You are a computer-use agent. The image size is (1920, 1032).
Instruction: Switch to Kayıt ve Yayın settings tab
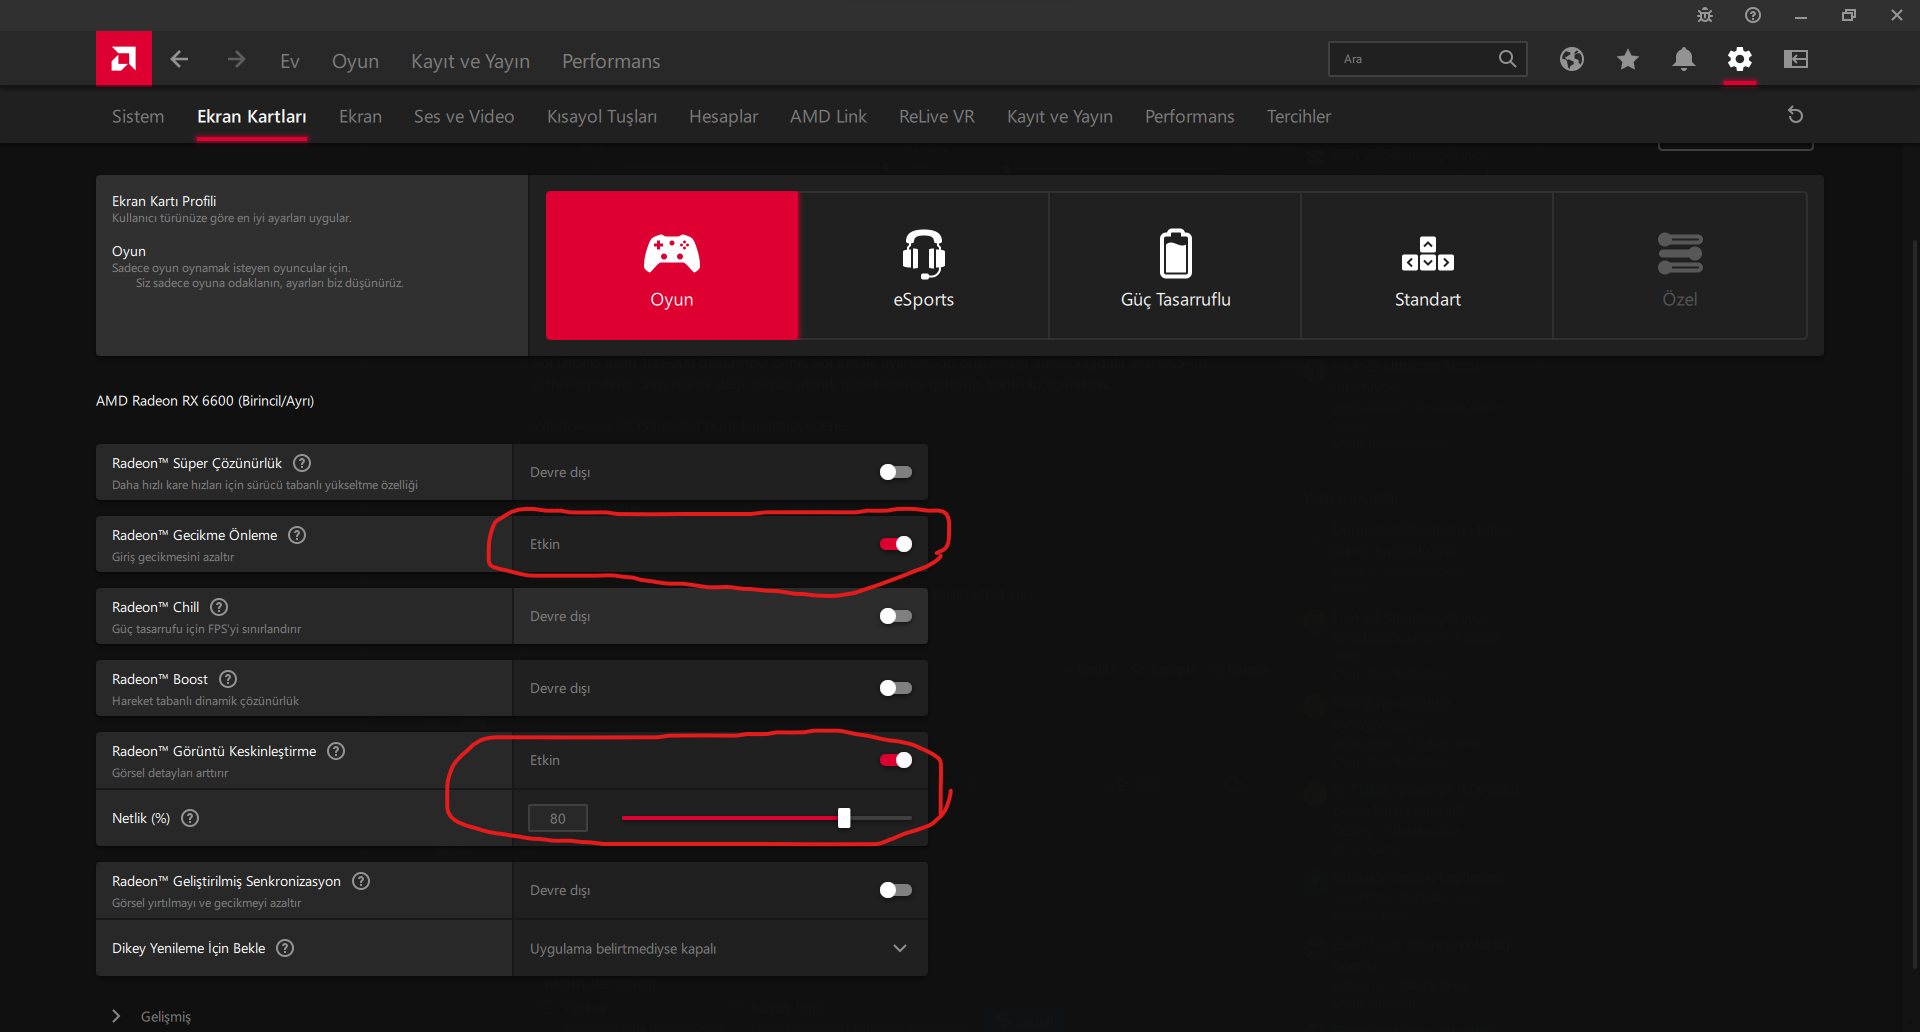click(x=1060, y=116)
